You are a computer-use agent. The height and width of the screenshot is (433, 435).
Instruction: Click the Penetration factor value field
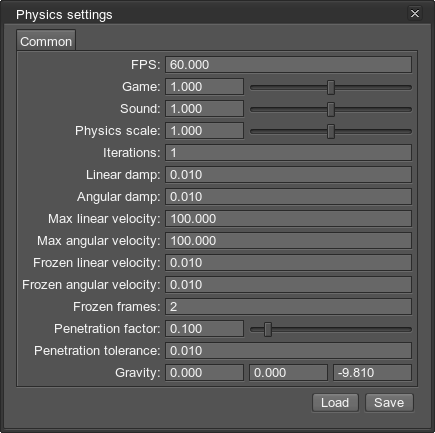[x=204, y=329]
